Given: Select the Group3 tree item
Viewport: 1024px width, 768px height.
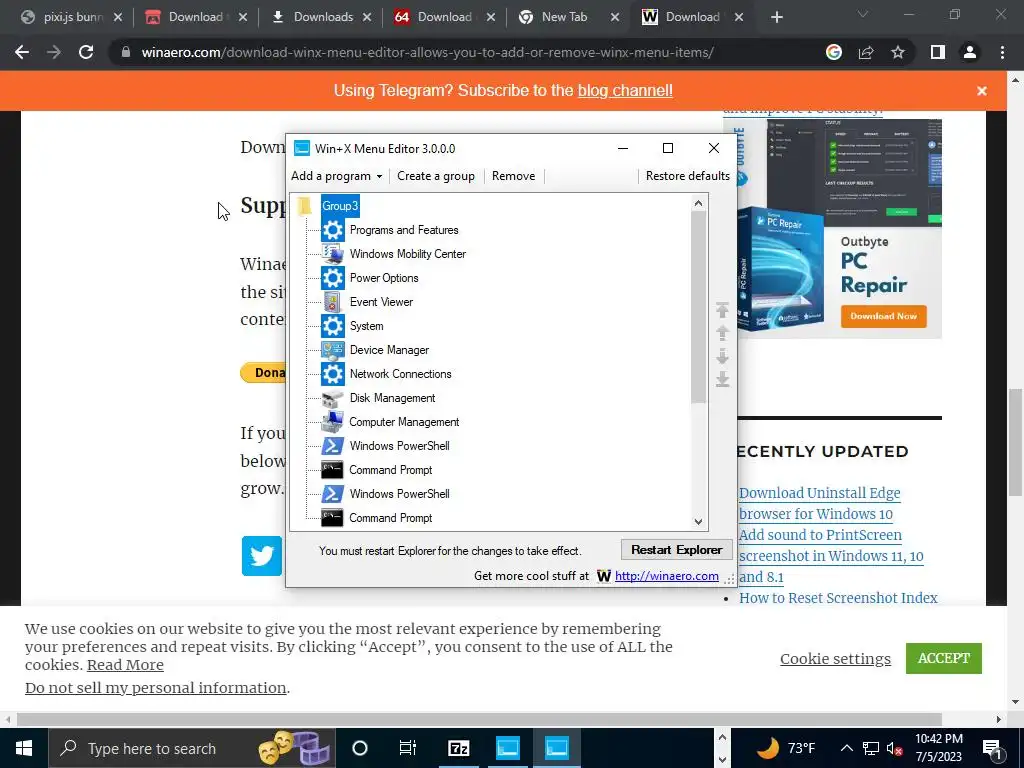Looking at the screenshot, I should coord(340,206).
